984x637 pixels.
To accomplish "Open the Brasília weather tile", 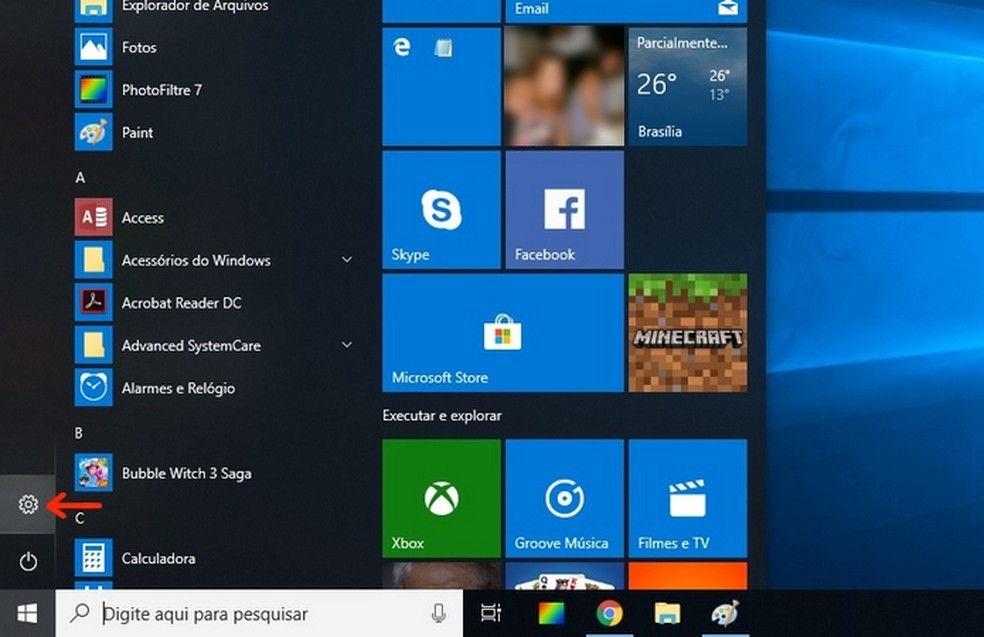I will [688, 87].
